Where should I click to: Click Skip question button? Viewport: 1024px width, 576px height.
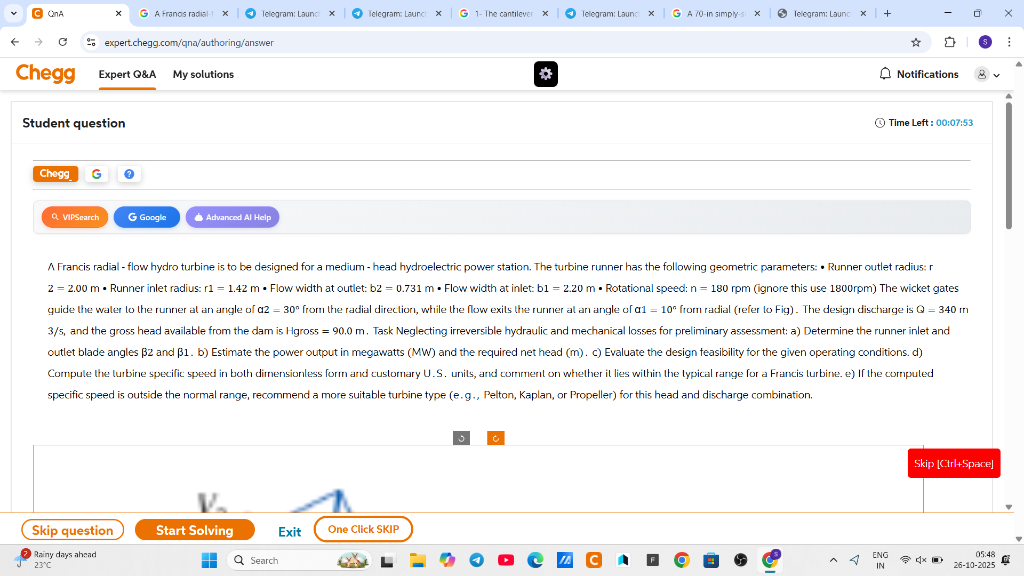[72, 530]
